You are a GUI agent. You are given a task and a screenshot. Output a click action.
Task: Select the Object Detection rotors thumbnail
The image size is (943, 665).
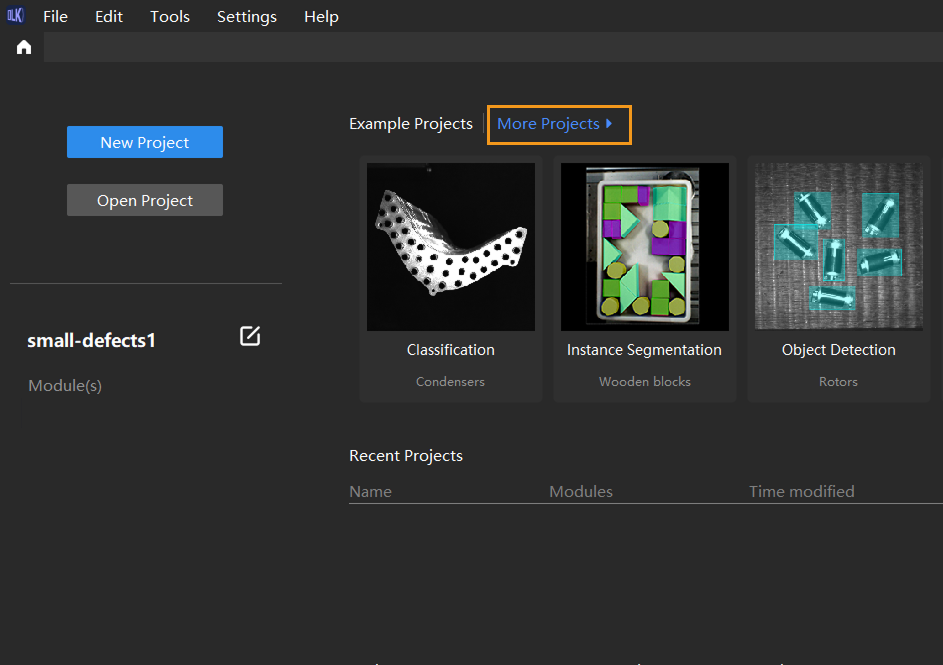click(x=838, y=247)
